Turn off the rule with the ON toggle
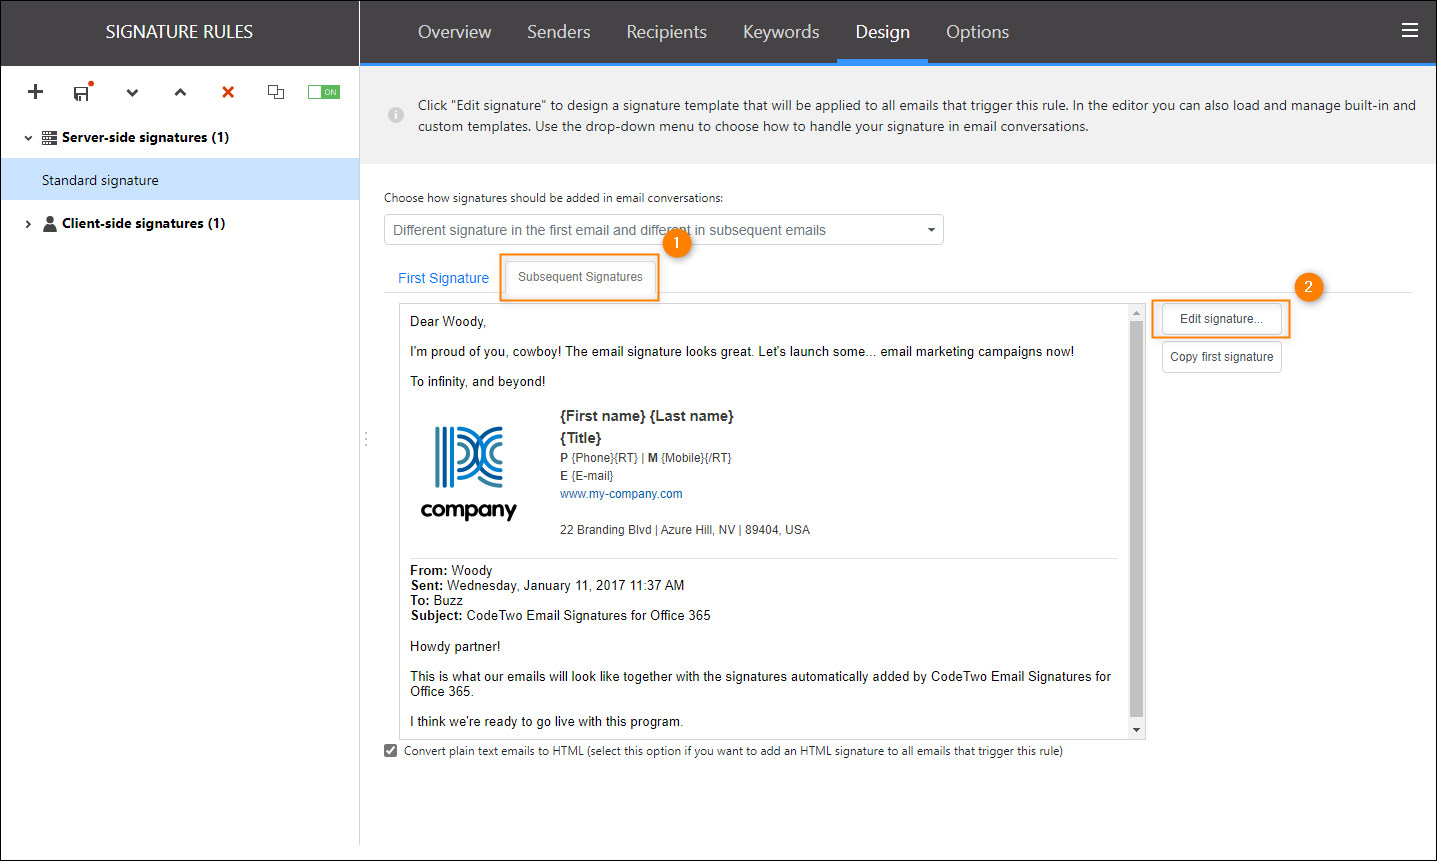1437x861 pixels. click(323, 91)
